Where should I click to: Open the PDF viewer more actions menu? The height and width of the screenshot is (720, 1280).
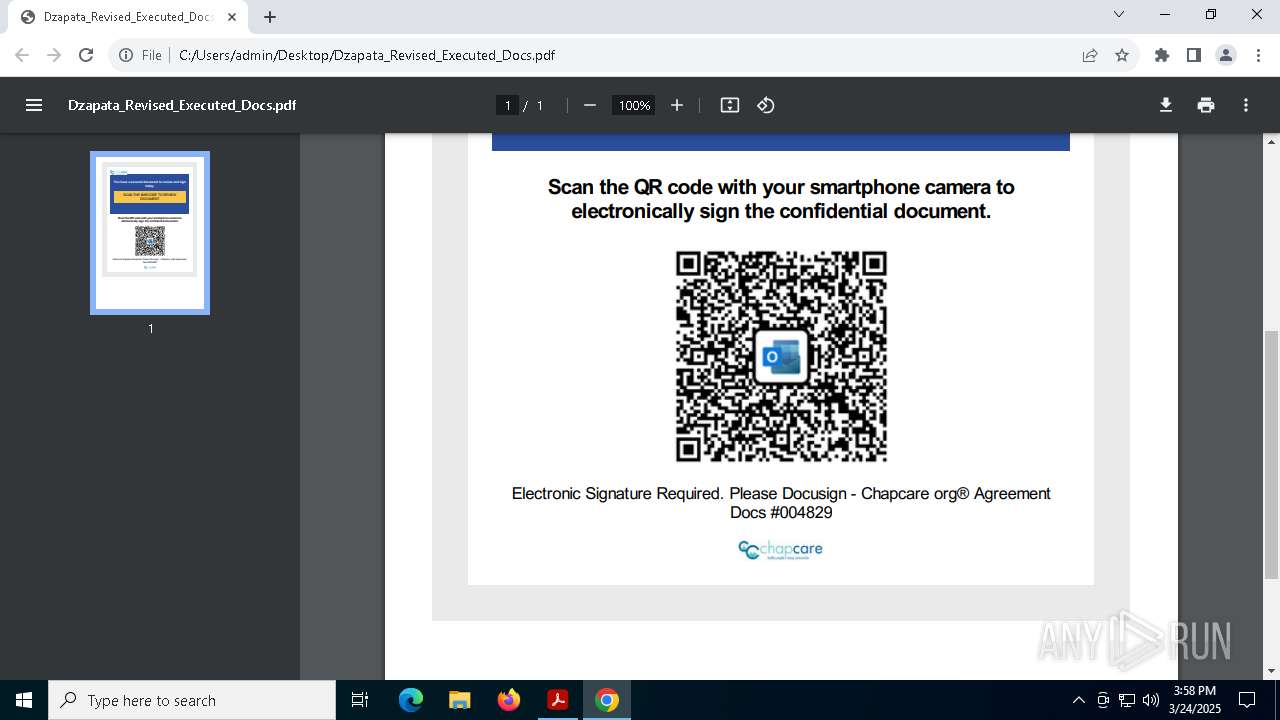[x=1246, y=105]
